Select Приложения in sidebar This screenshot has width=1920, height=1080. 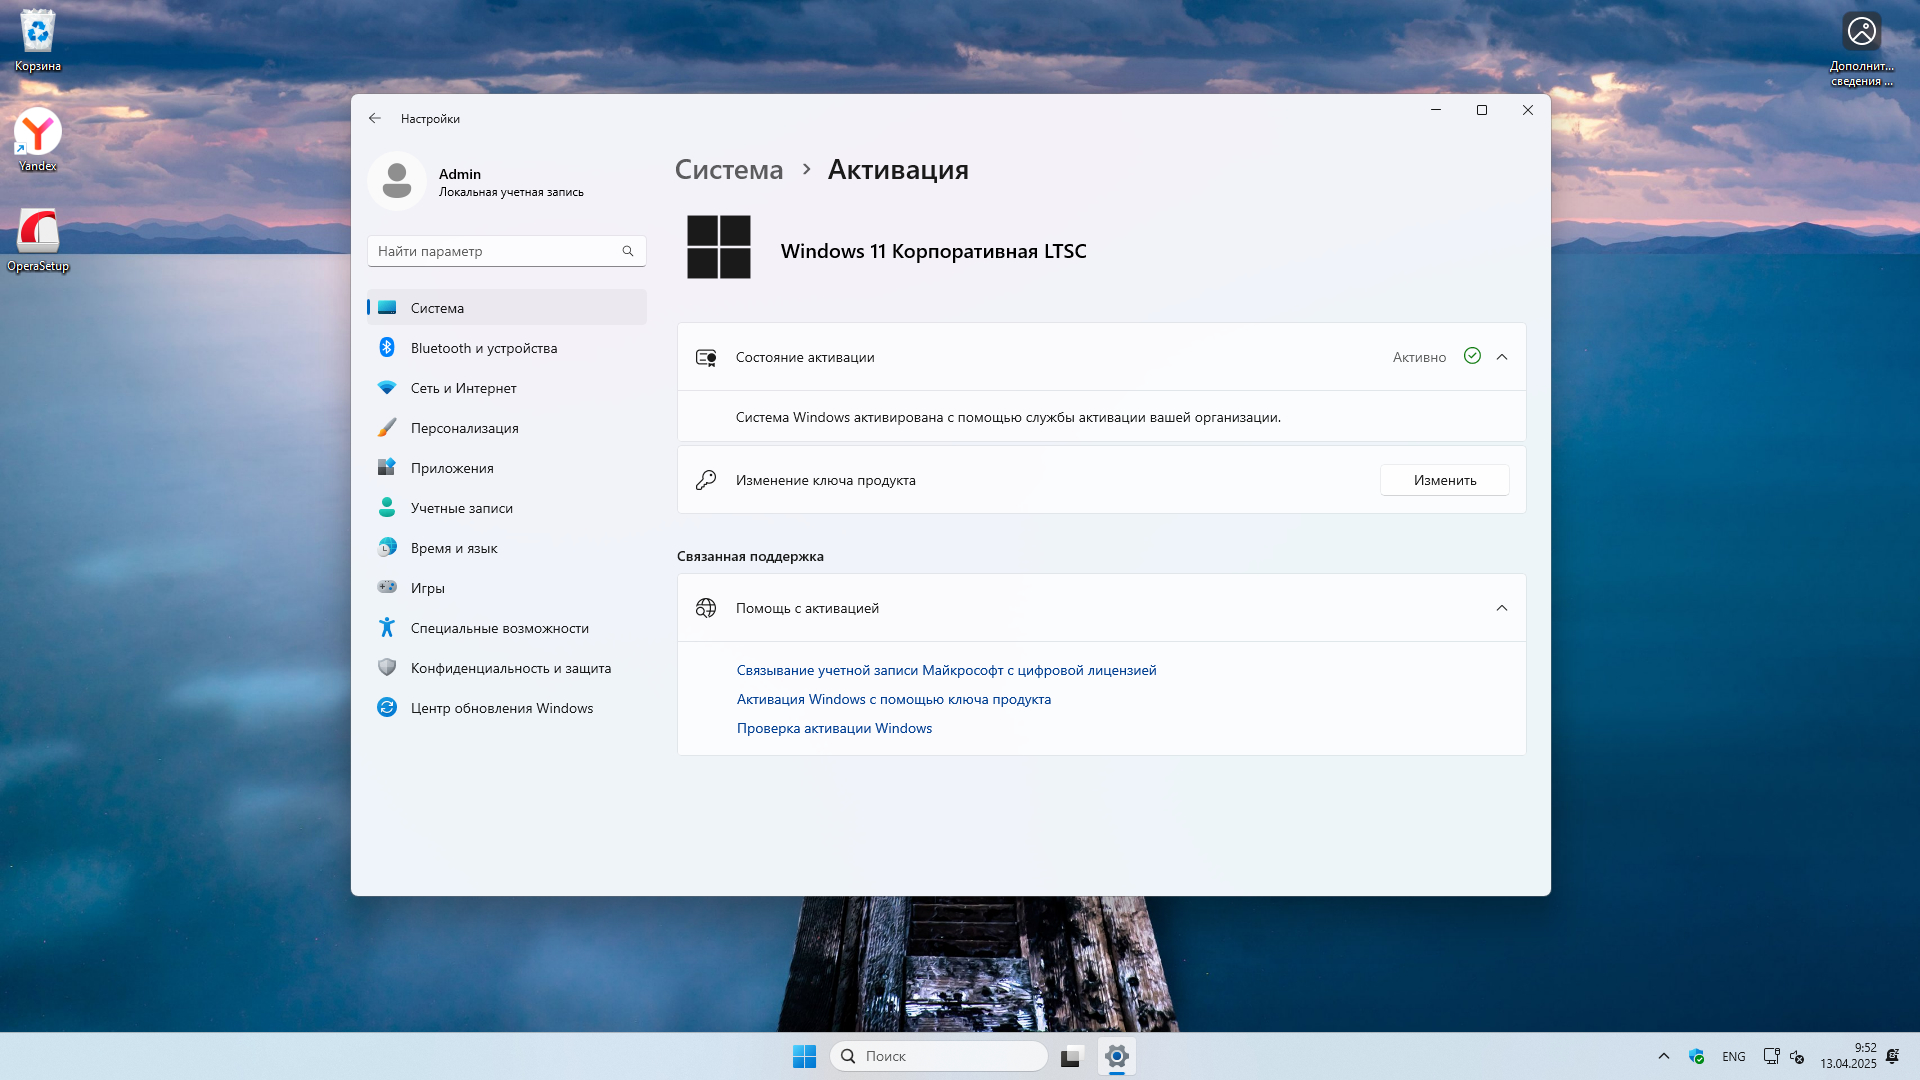[x=451, y=468]
